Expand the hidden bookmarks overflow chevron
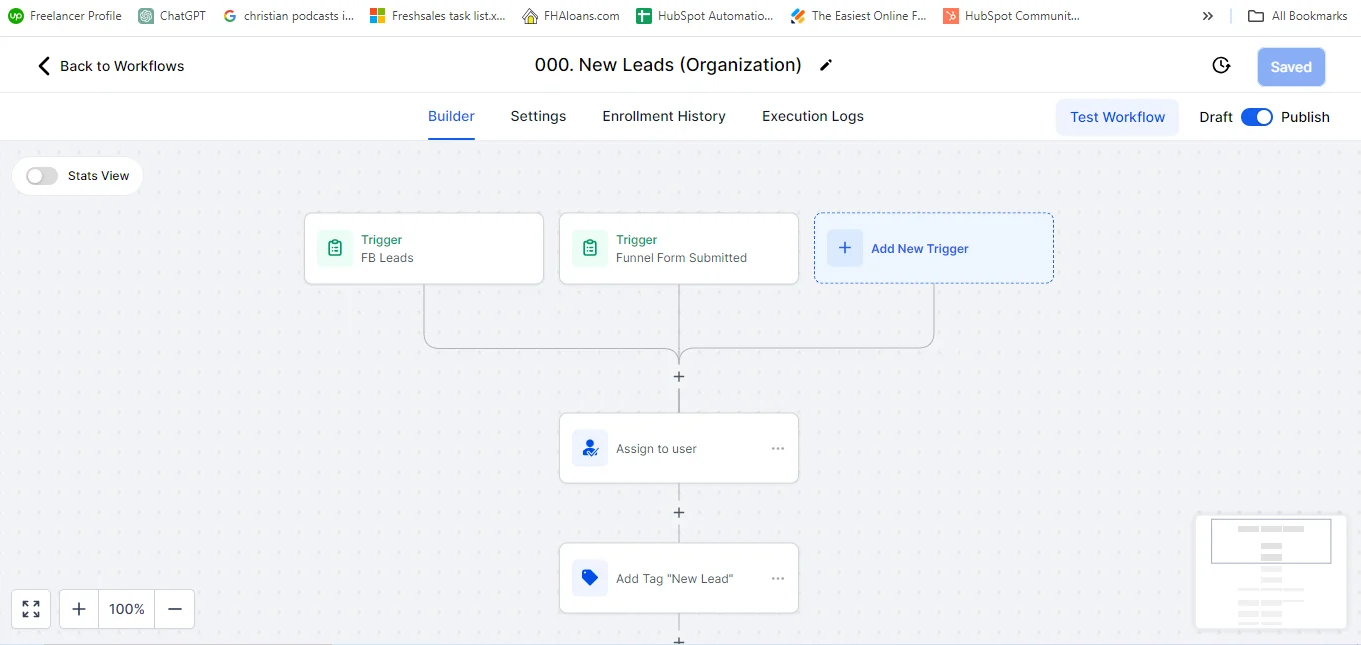Image resolution: width=1361 pixels, height=645 pixels. coord(1208,16)
